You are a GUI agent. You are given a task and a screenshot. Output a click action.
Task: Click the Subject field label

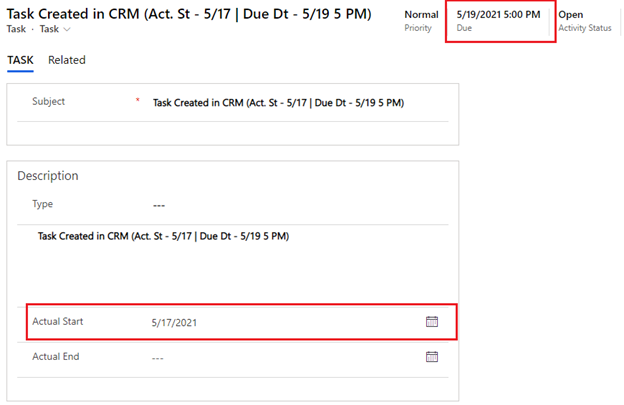click(x=48, y=101)
